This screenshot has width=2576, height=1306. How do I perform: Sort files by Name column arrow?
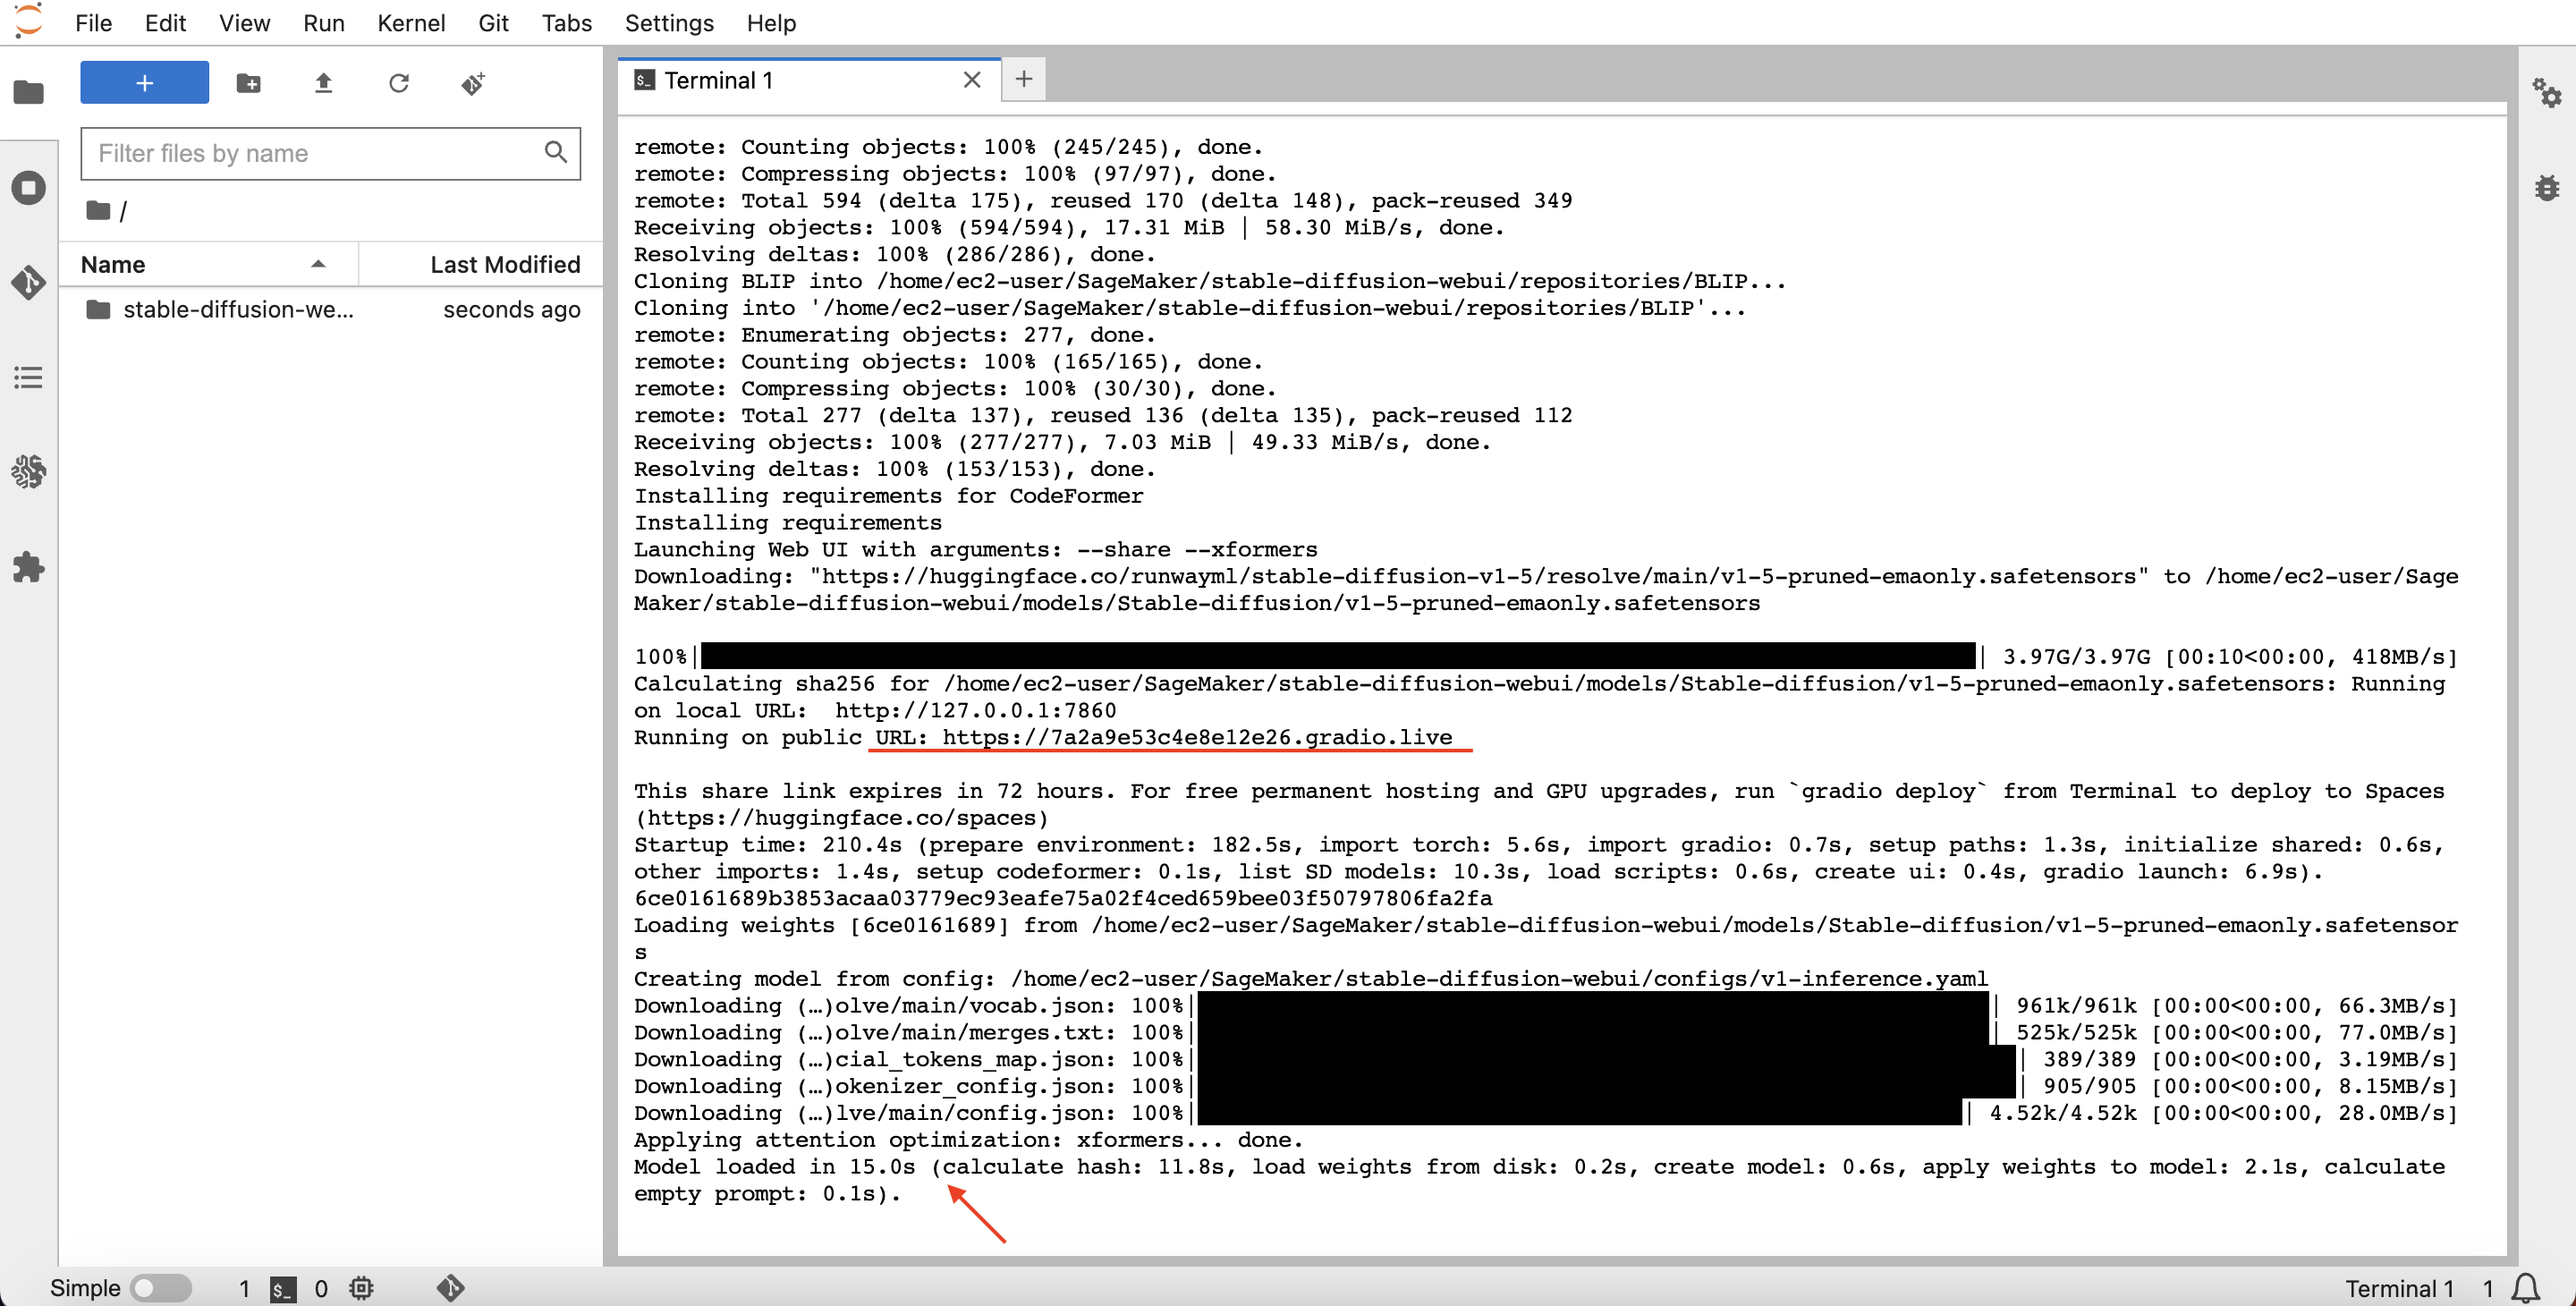coord(318,264)
